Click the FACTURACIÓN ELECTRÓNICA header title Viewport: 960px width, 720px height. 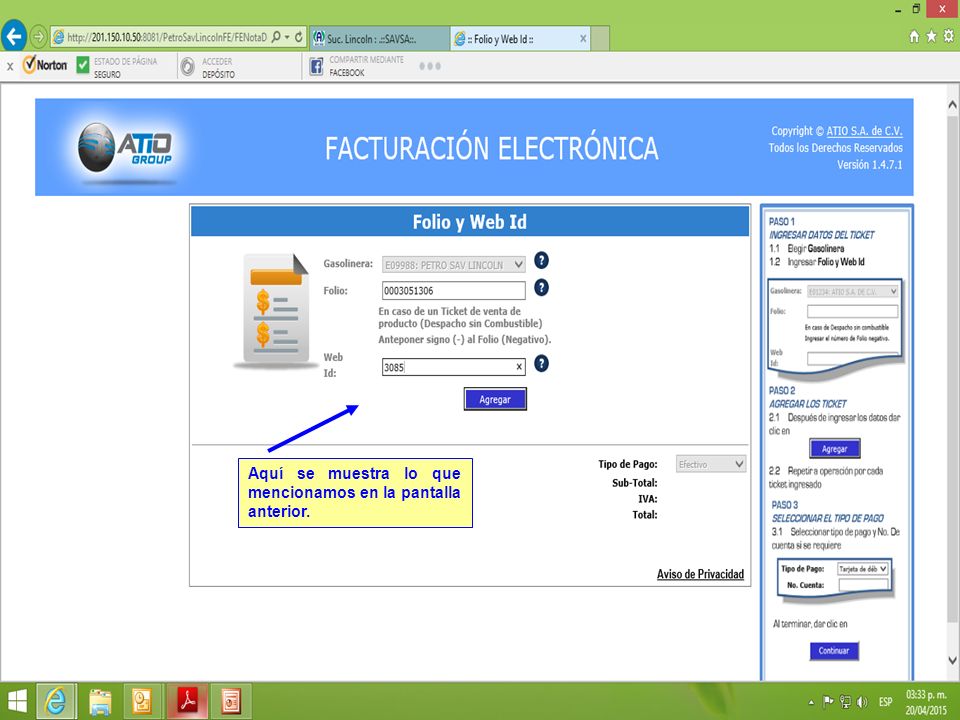pyautogui.click(x=491, y=148)
